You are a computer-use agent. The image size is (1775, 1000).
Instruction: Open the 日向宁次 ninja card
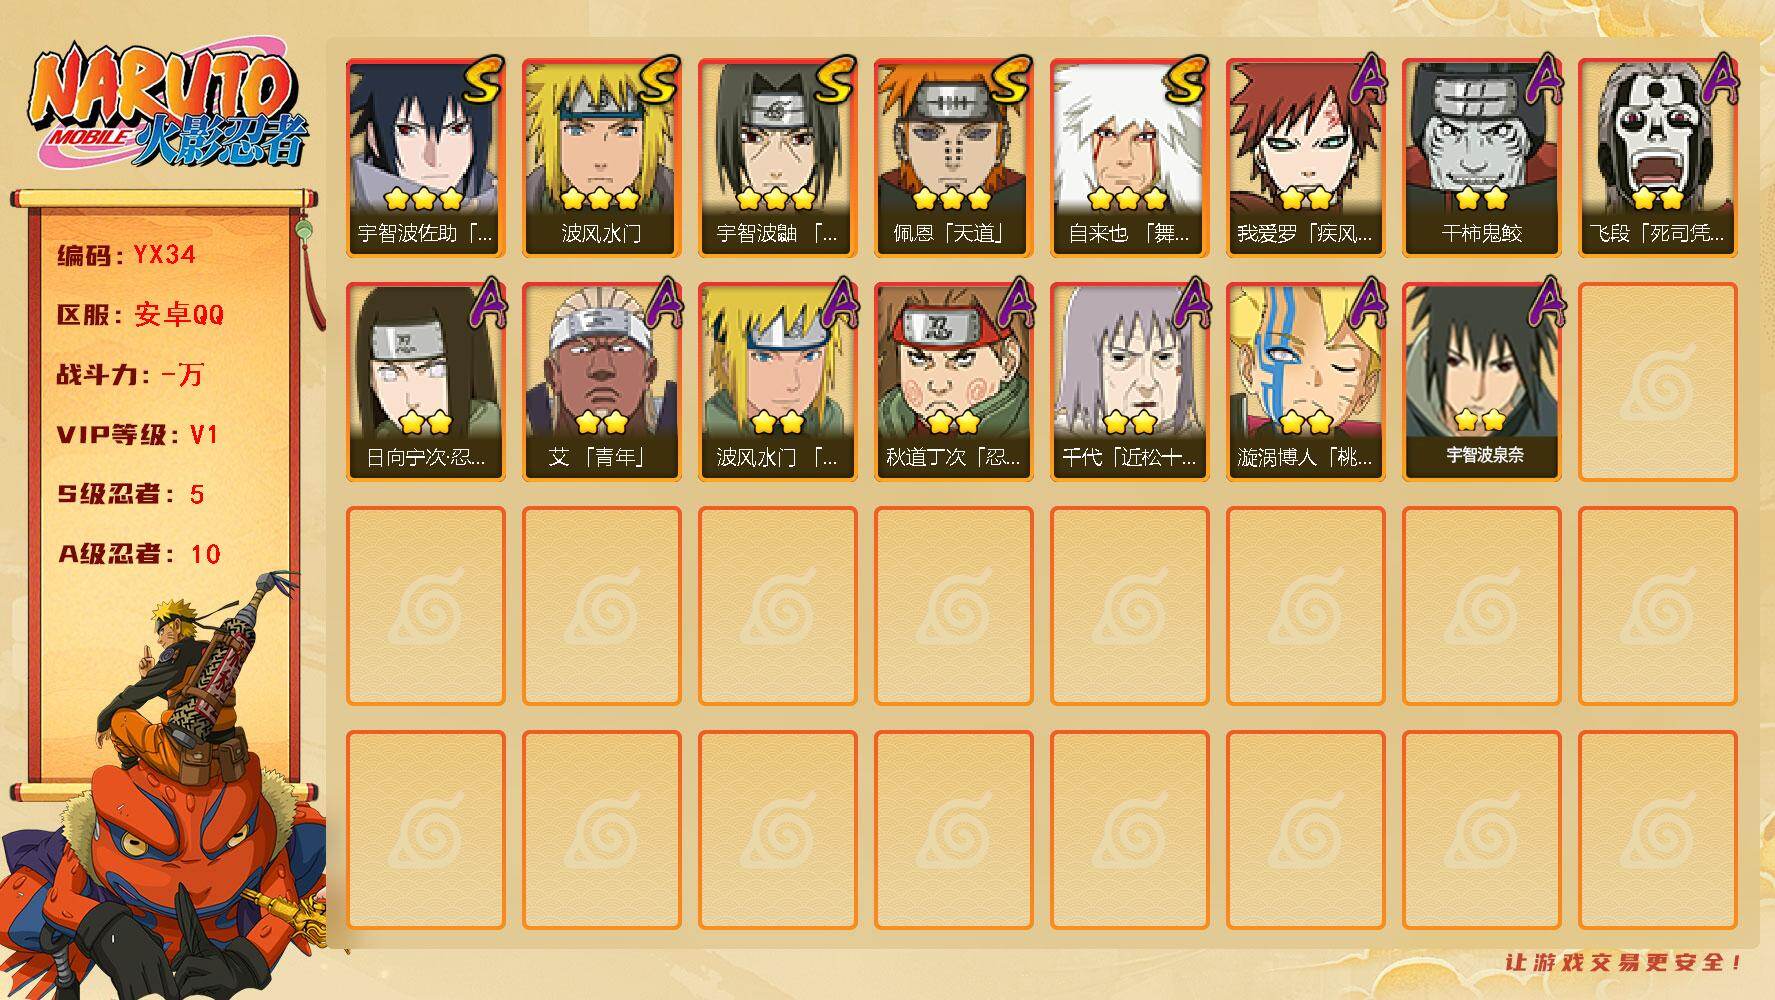(x=425, y=381)
